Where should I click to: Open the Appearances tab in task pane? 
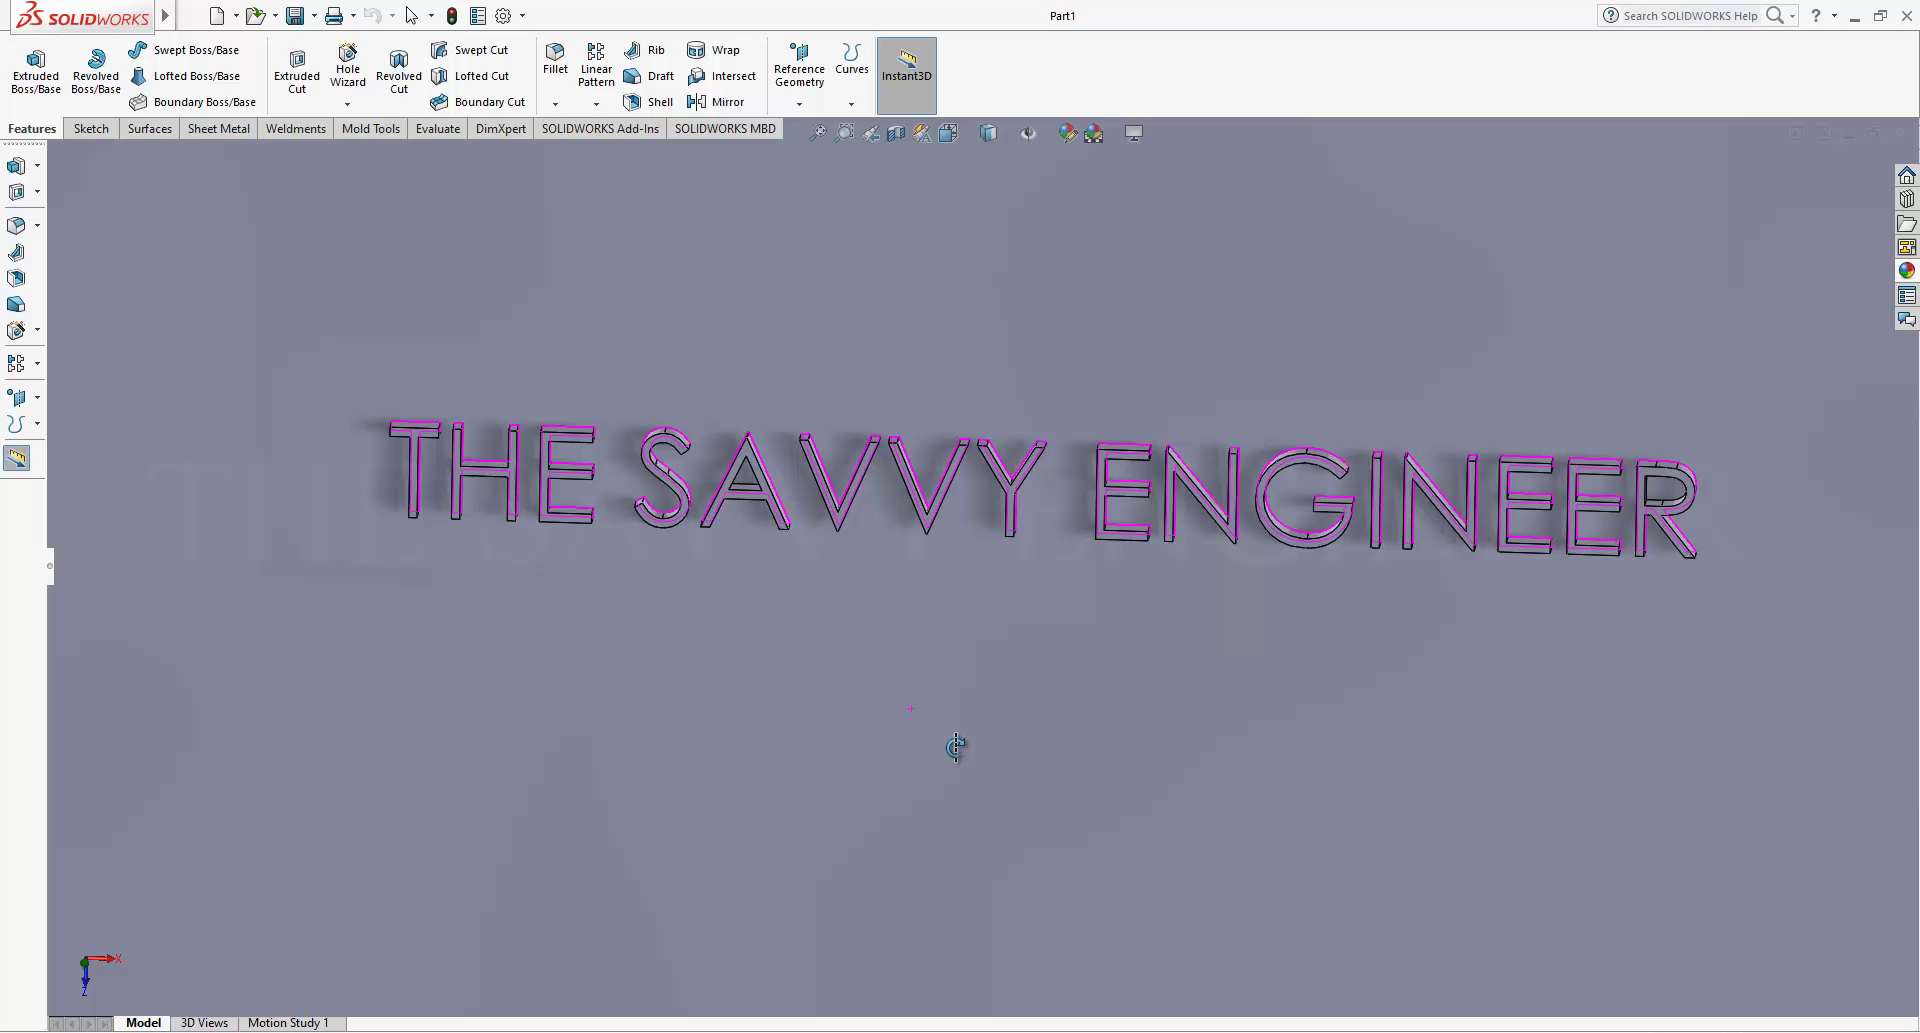[1907, 271]
